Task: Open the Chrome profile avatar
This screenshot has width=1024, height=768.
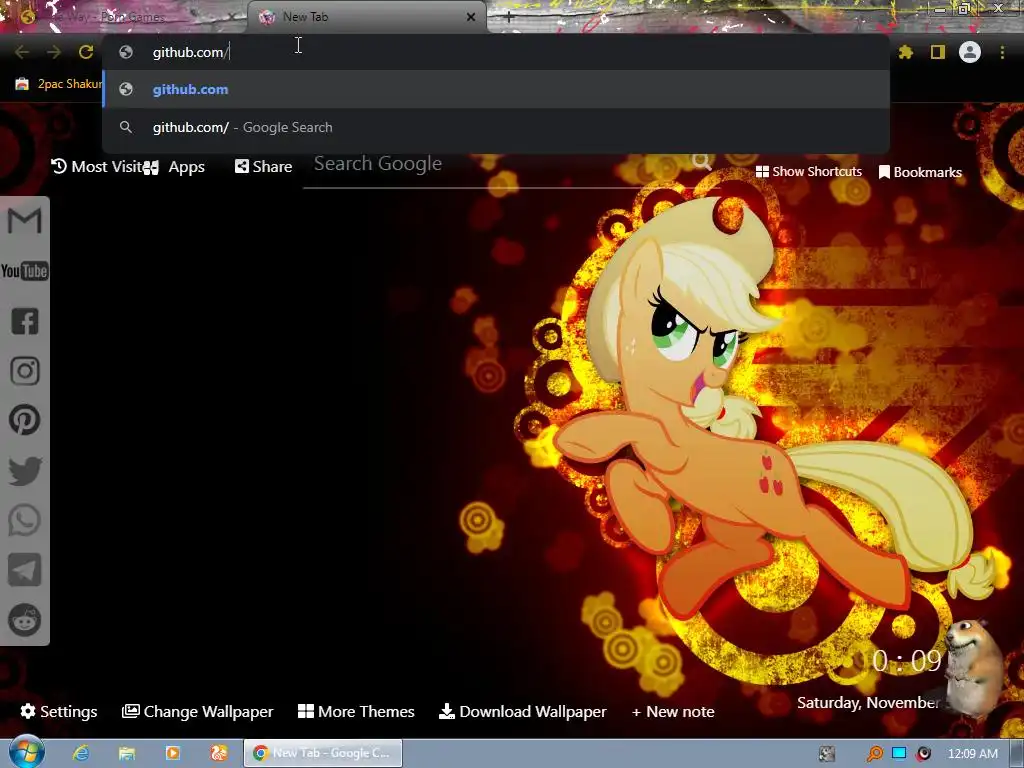Action: (x=970, y=52)
